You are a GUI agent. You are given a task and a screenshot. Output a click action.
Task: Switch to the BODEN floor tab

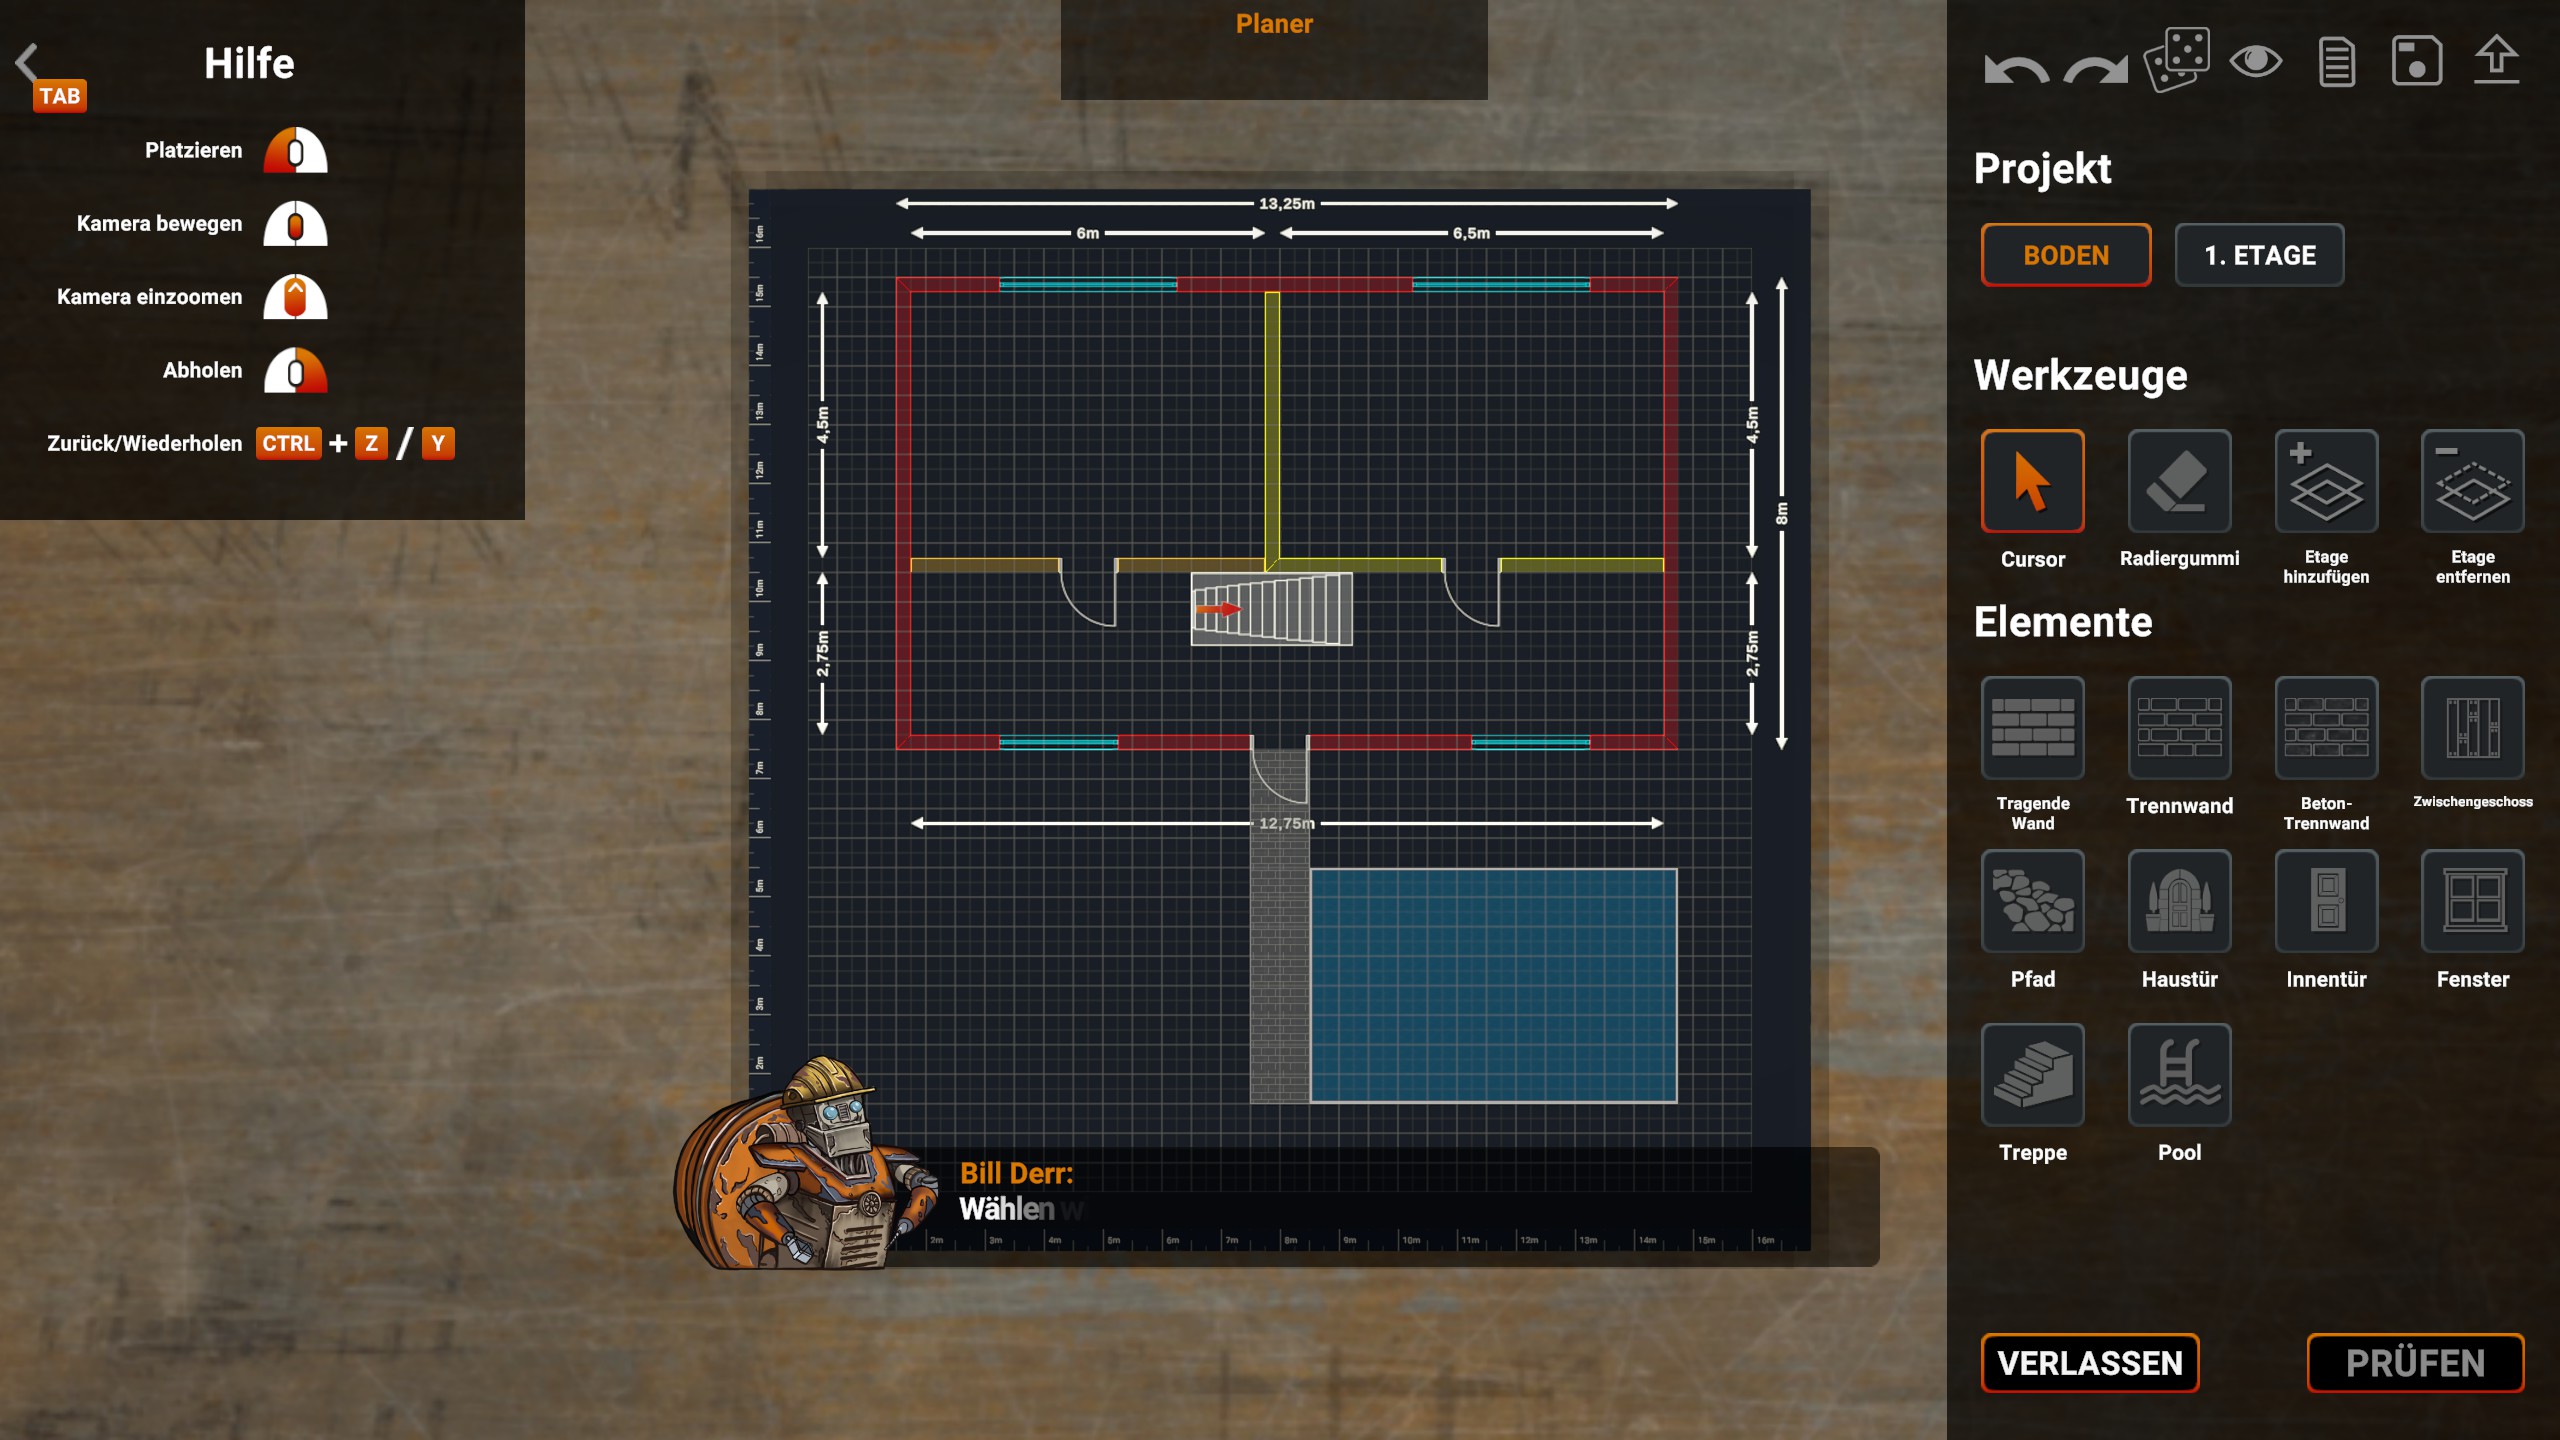tap(2066, 255)
